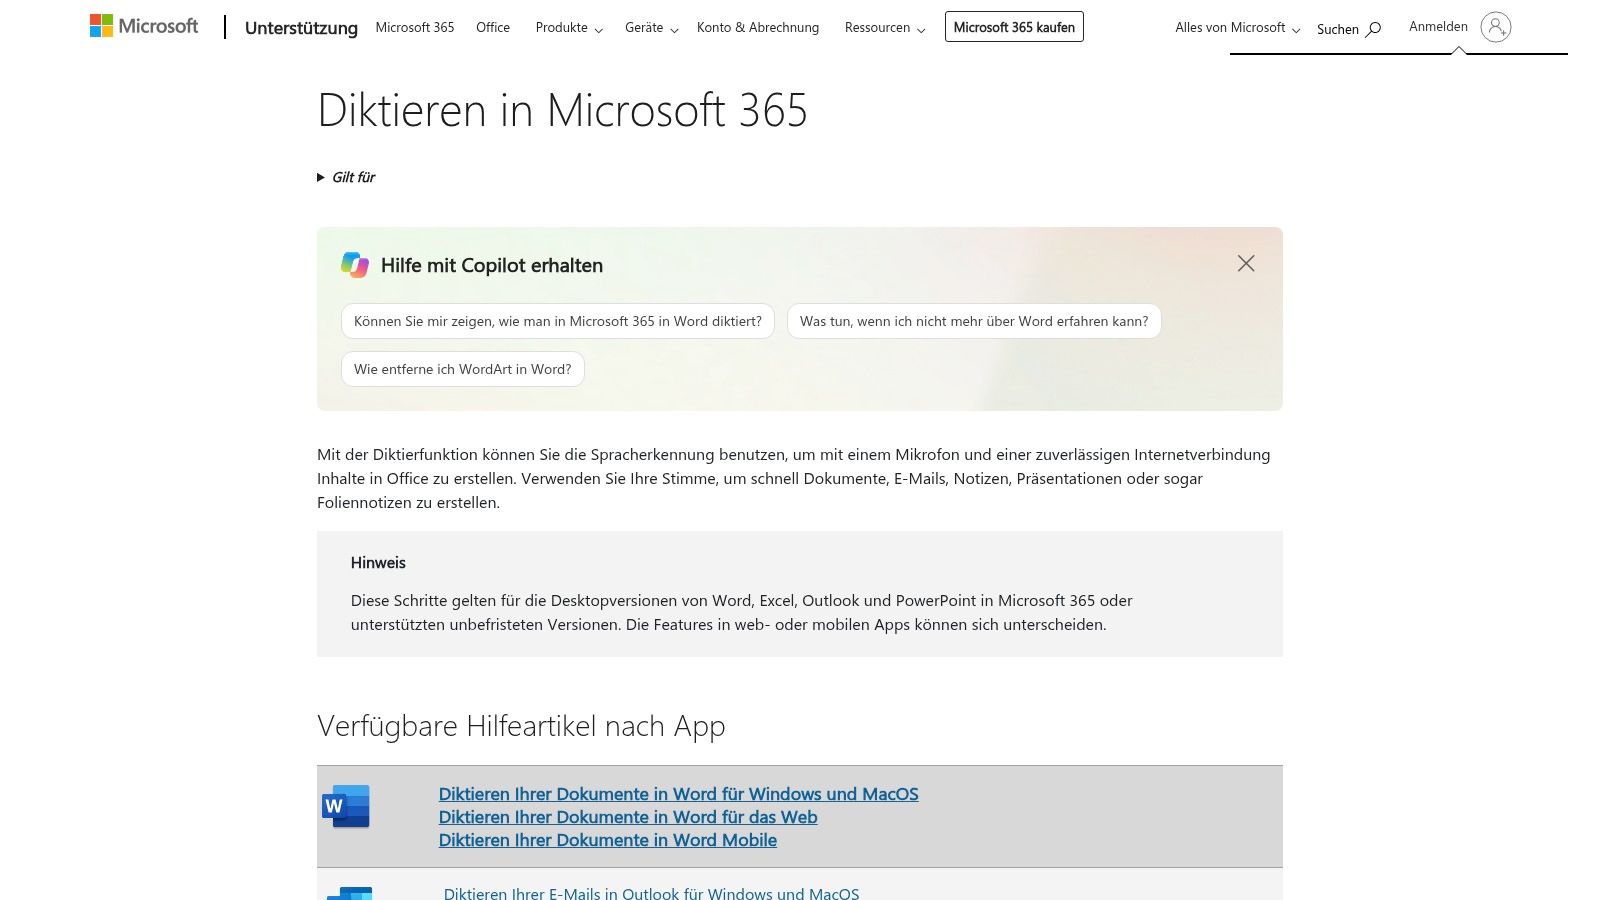Click the Anmelden sign-in link
This screenshot has height=900, width=1600.
(x=1438, y=27)
